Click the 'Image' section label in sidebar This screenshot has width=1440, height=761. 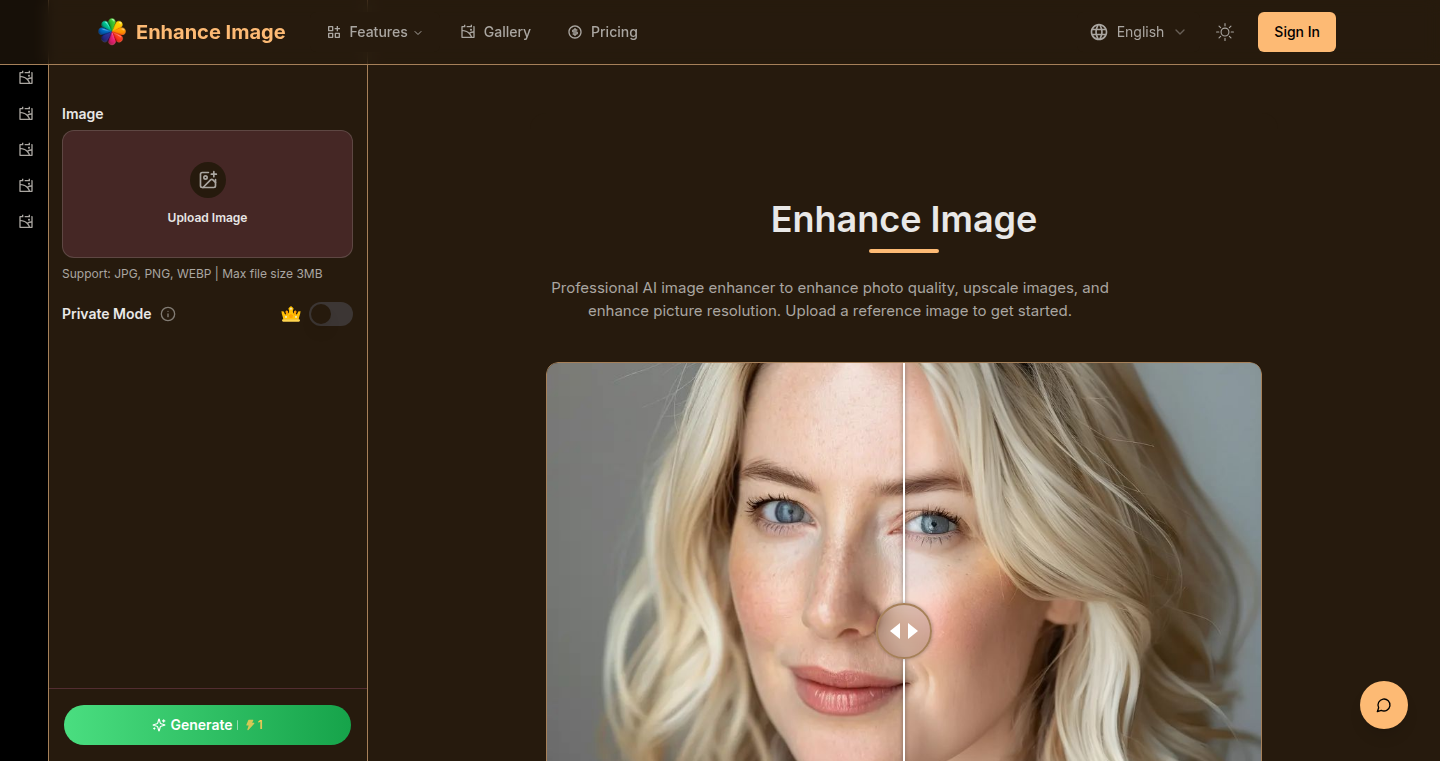tap(83, 114)
